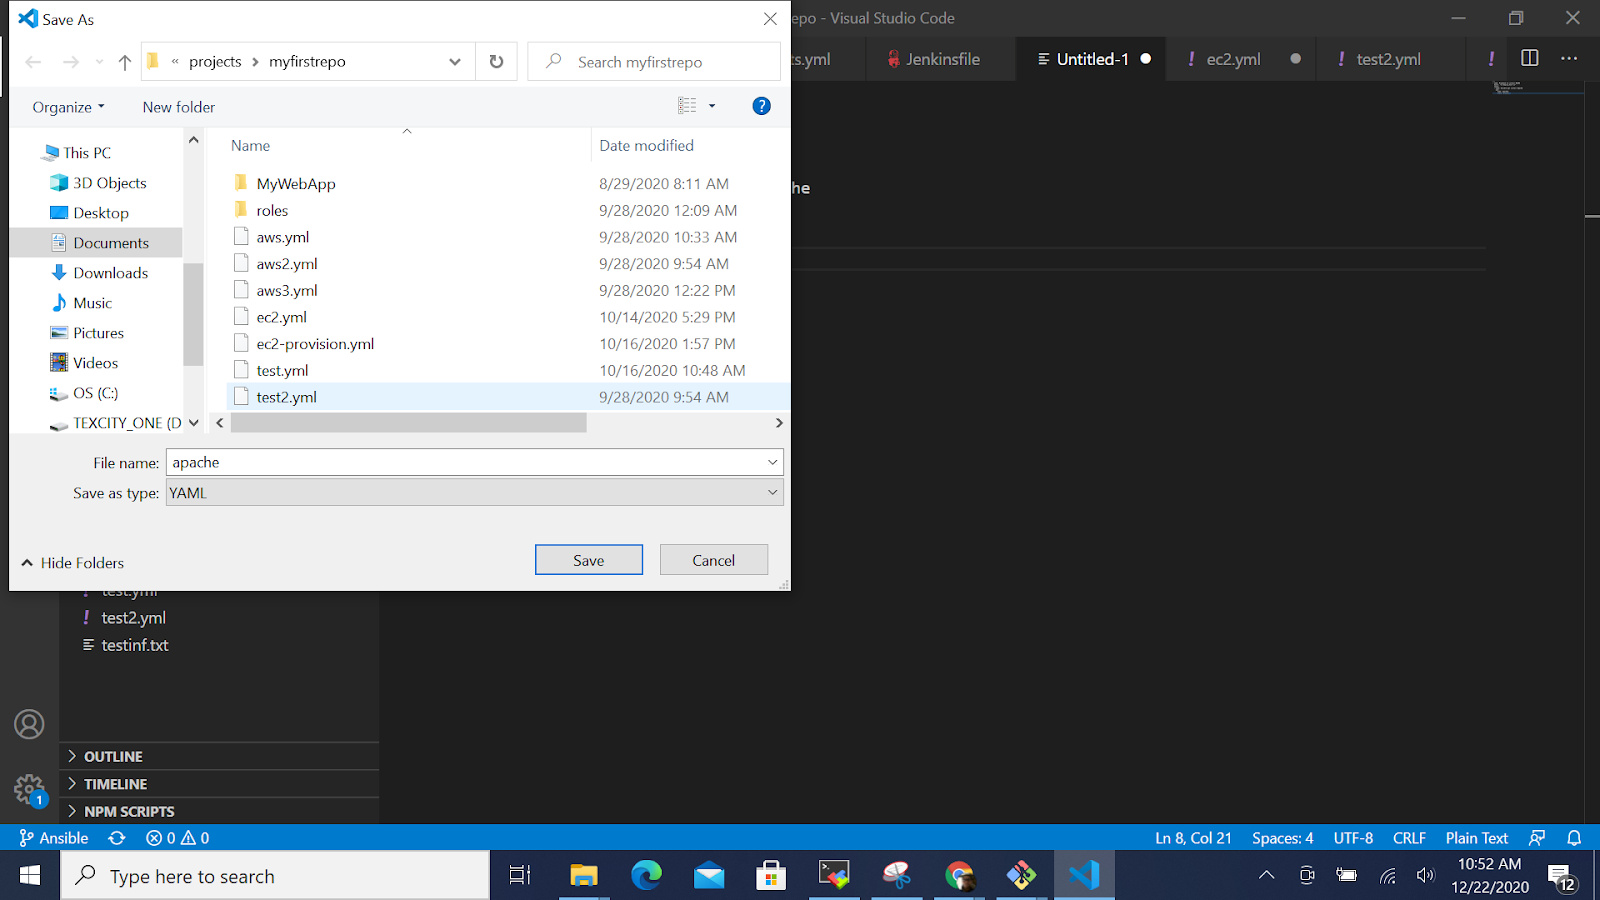Open VS Code Manage gear icon
This screenshot has width=1600, height=900.
(29, 790)
